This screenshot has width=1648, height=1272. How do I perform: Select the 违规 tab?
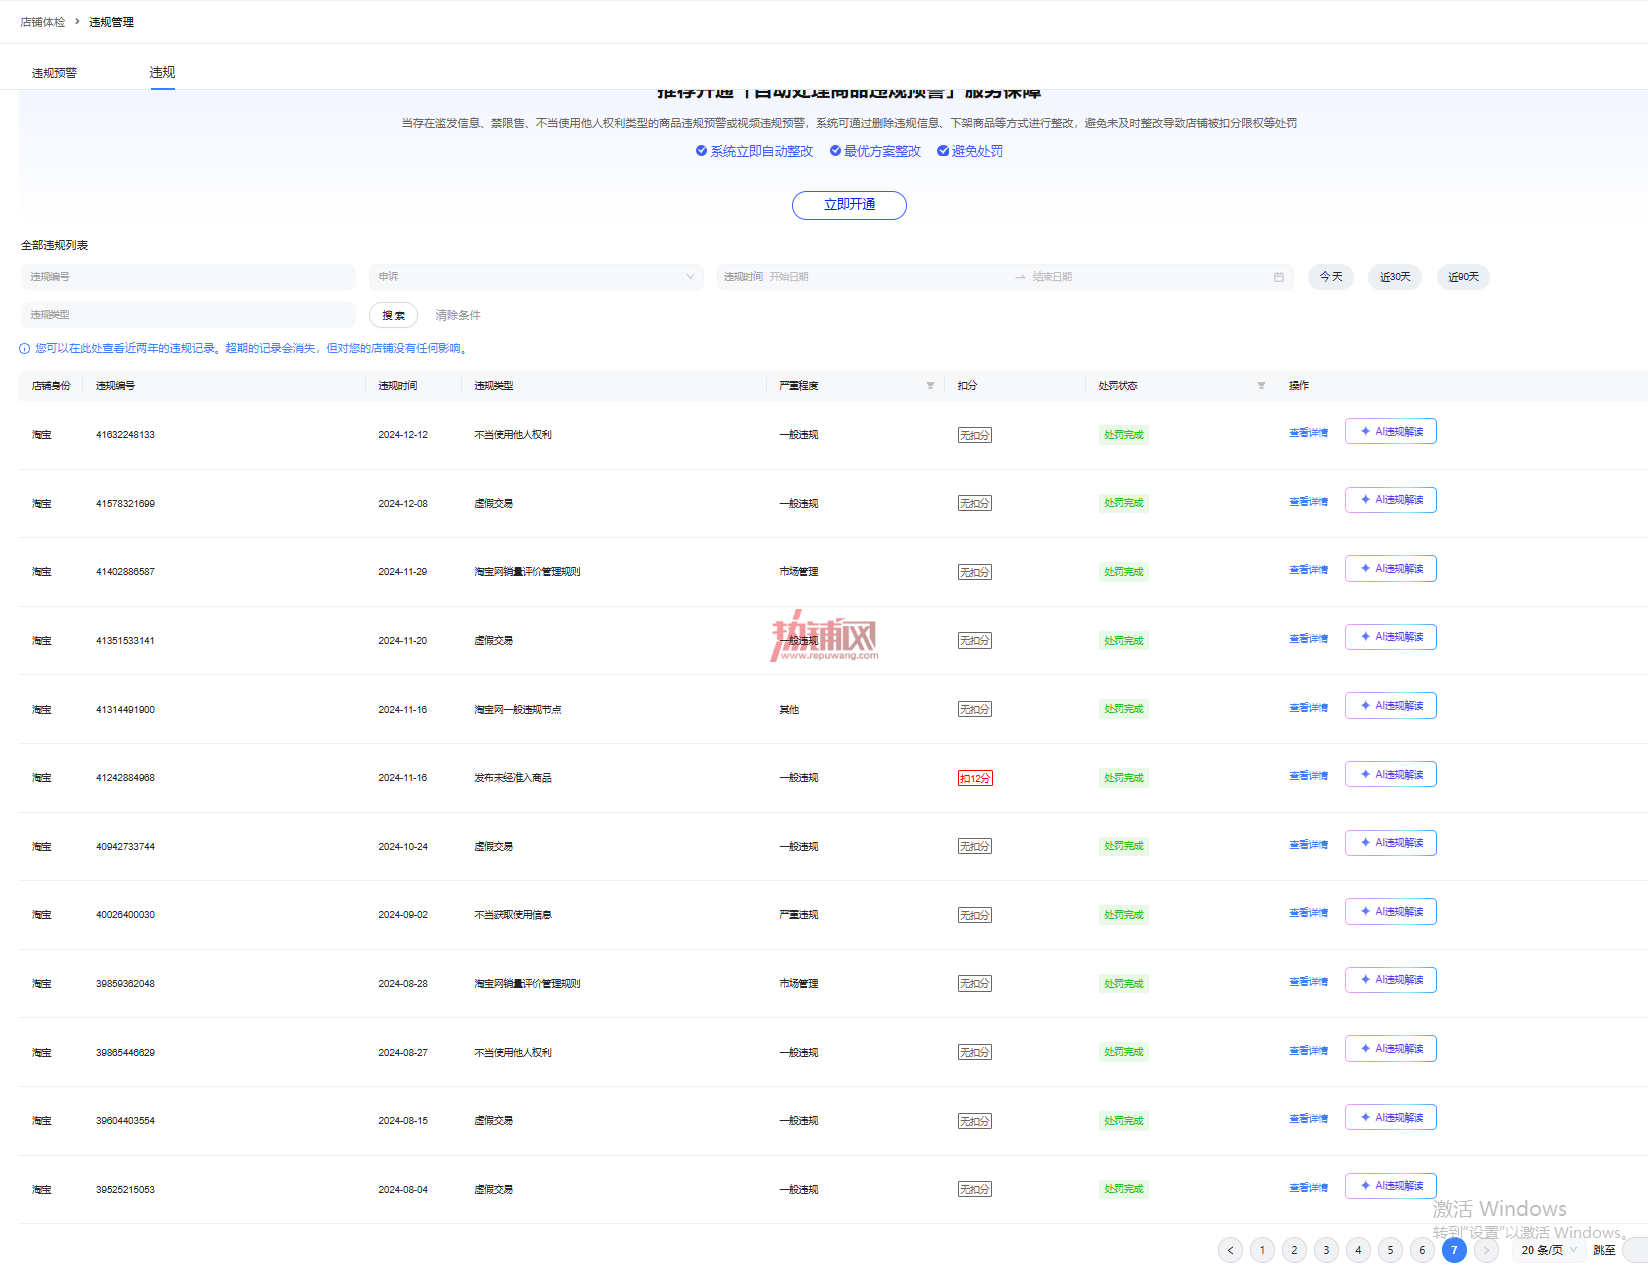click(162, 72)
